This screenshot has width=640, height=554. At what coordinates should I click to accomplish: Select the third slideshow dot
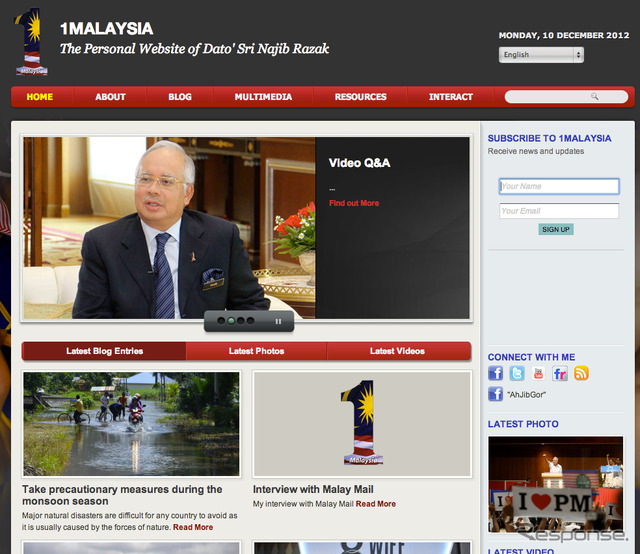[240, 321]
